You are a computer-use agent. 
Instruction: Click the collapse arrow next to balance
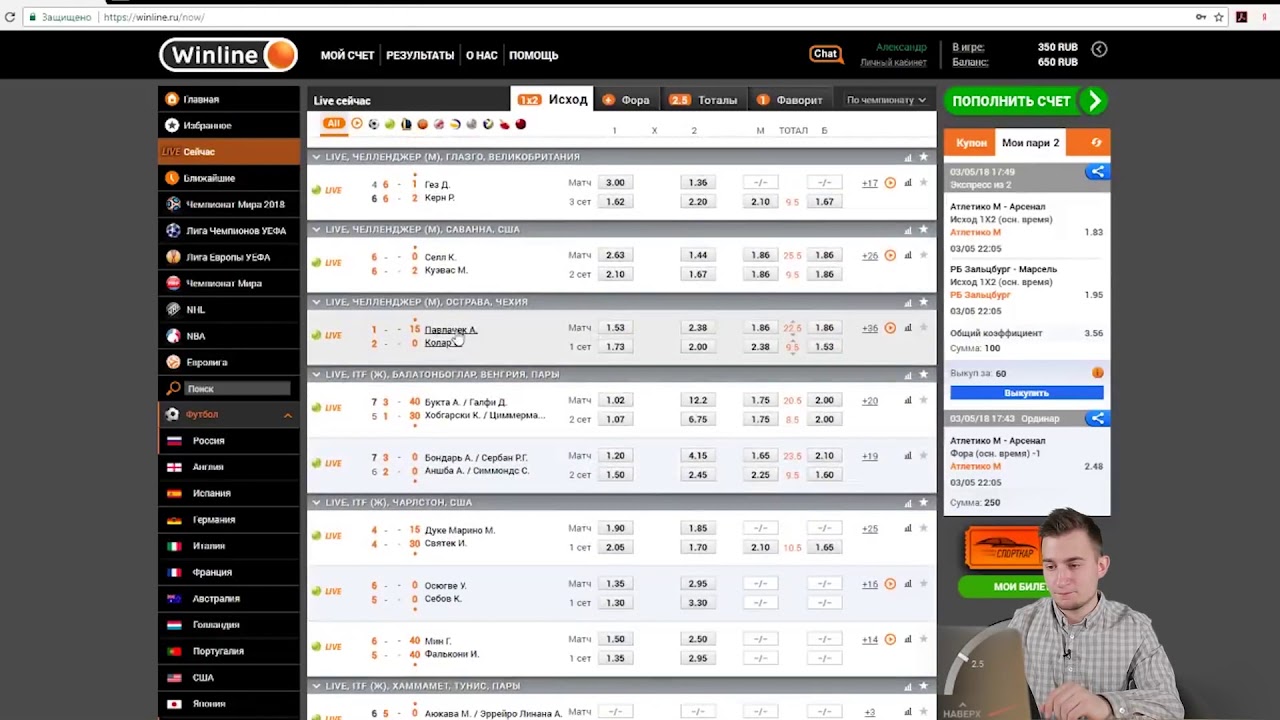point(1099,48)
